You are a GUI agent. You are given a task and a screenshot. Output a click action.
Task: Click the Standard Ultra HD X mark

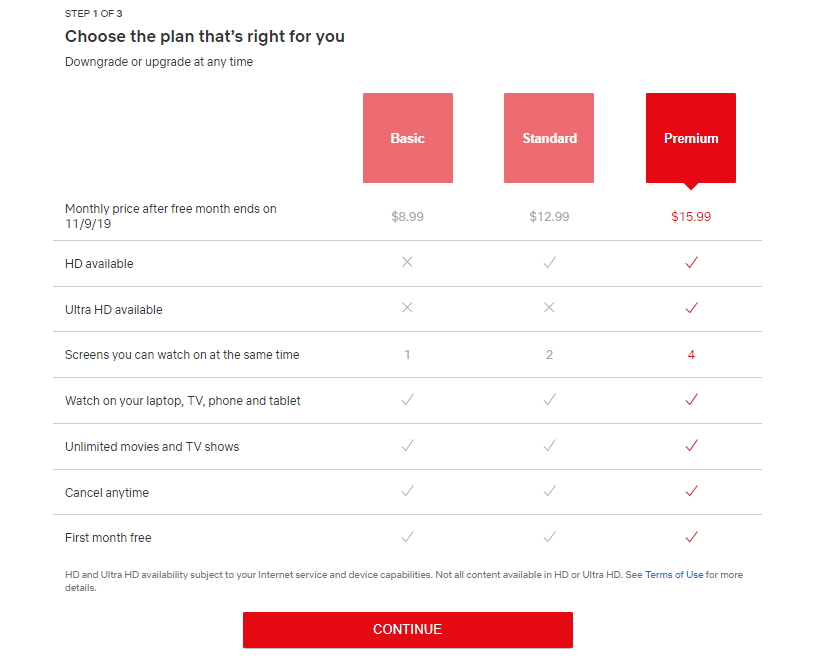coord(548,308)
